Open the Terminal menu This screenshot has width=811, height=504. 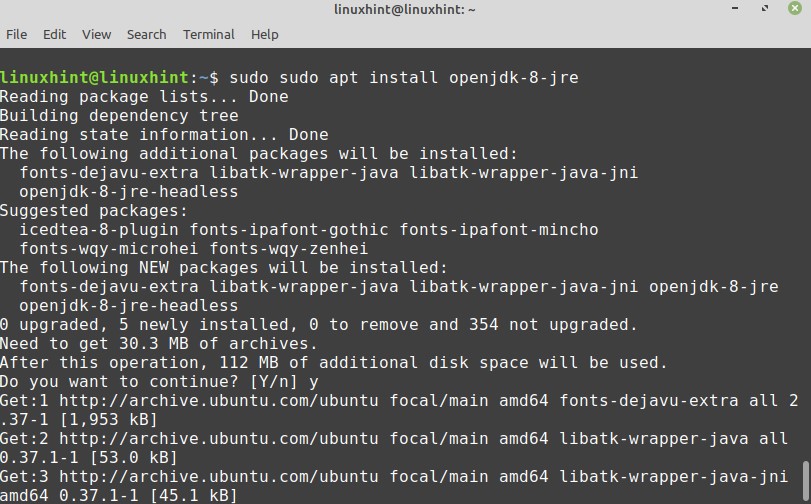point(208,35)
